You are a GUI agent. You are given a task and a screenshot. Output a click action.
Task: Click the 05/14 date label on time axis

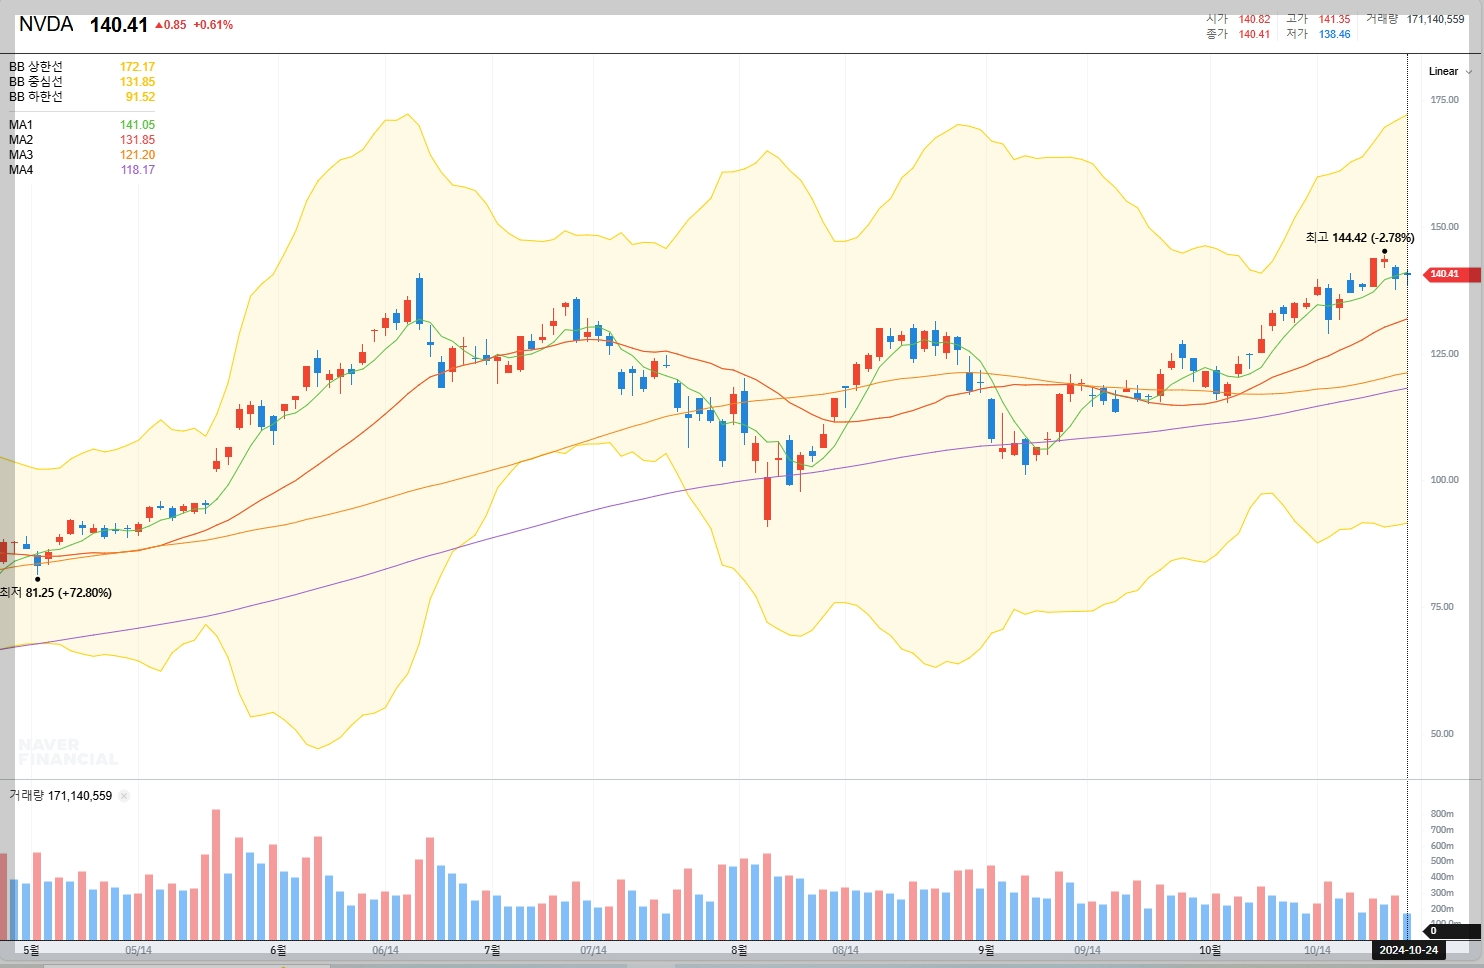tap(138, 950)
